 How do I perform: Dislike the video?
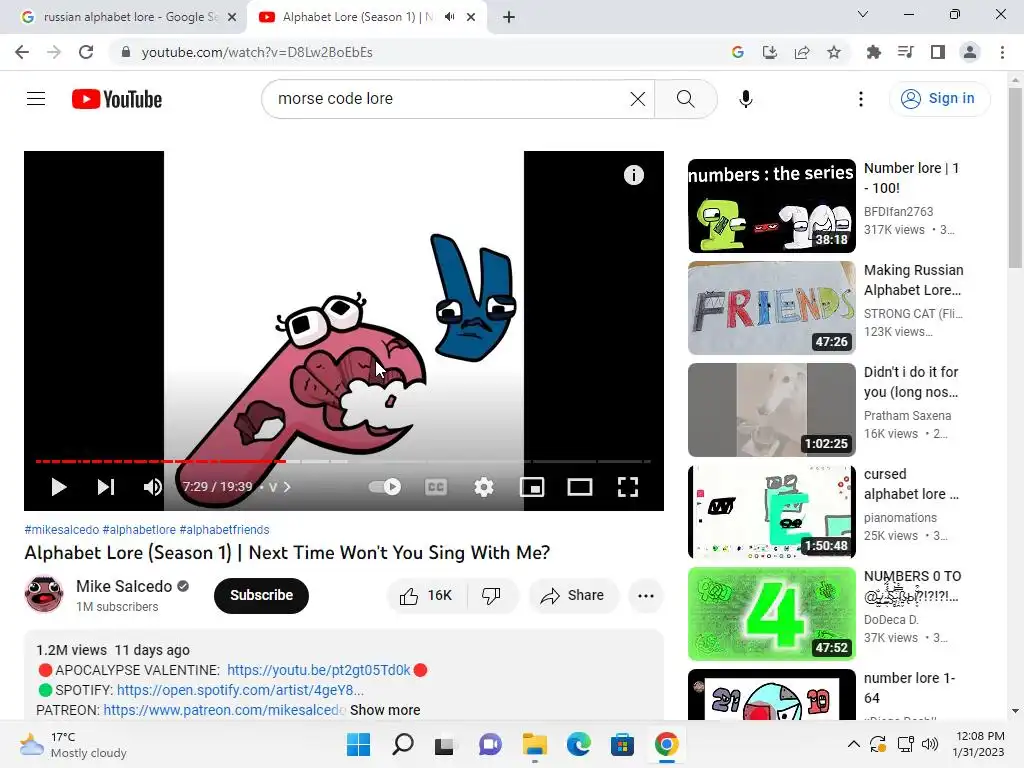point(491,596)
